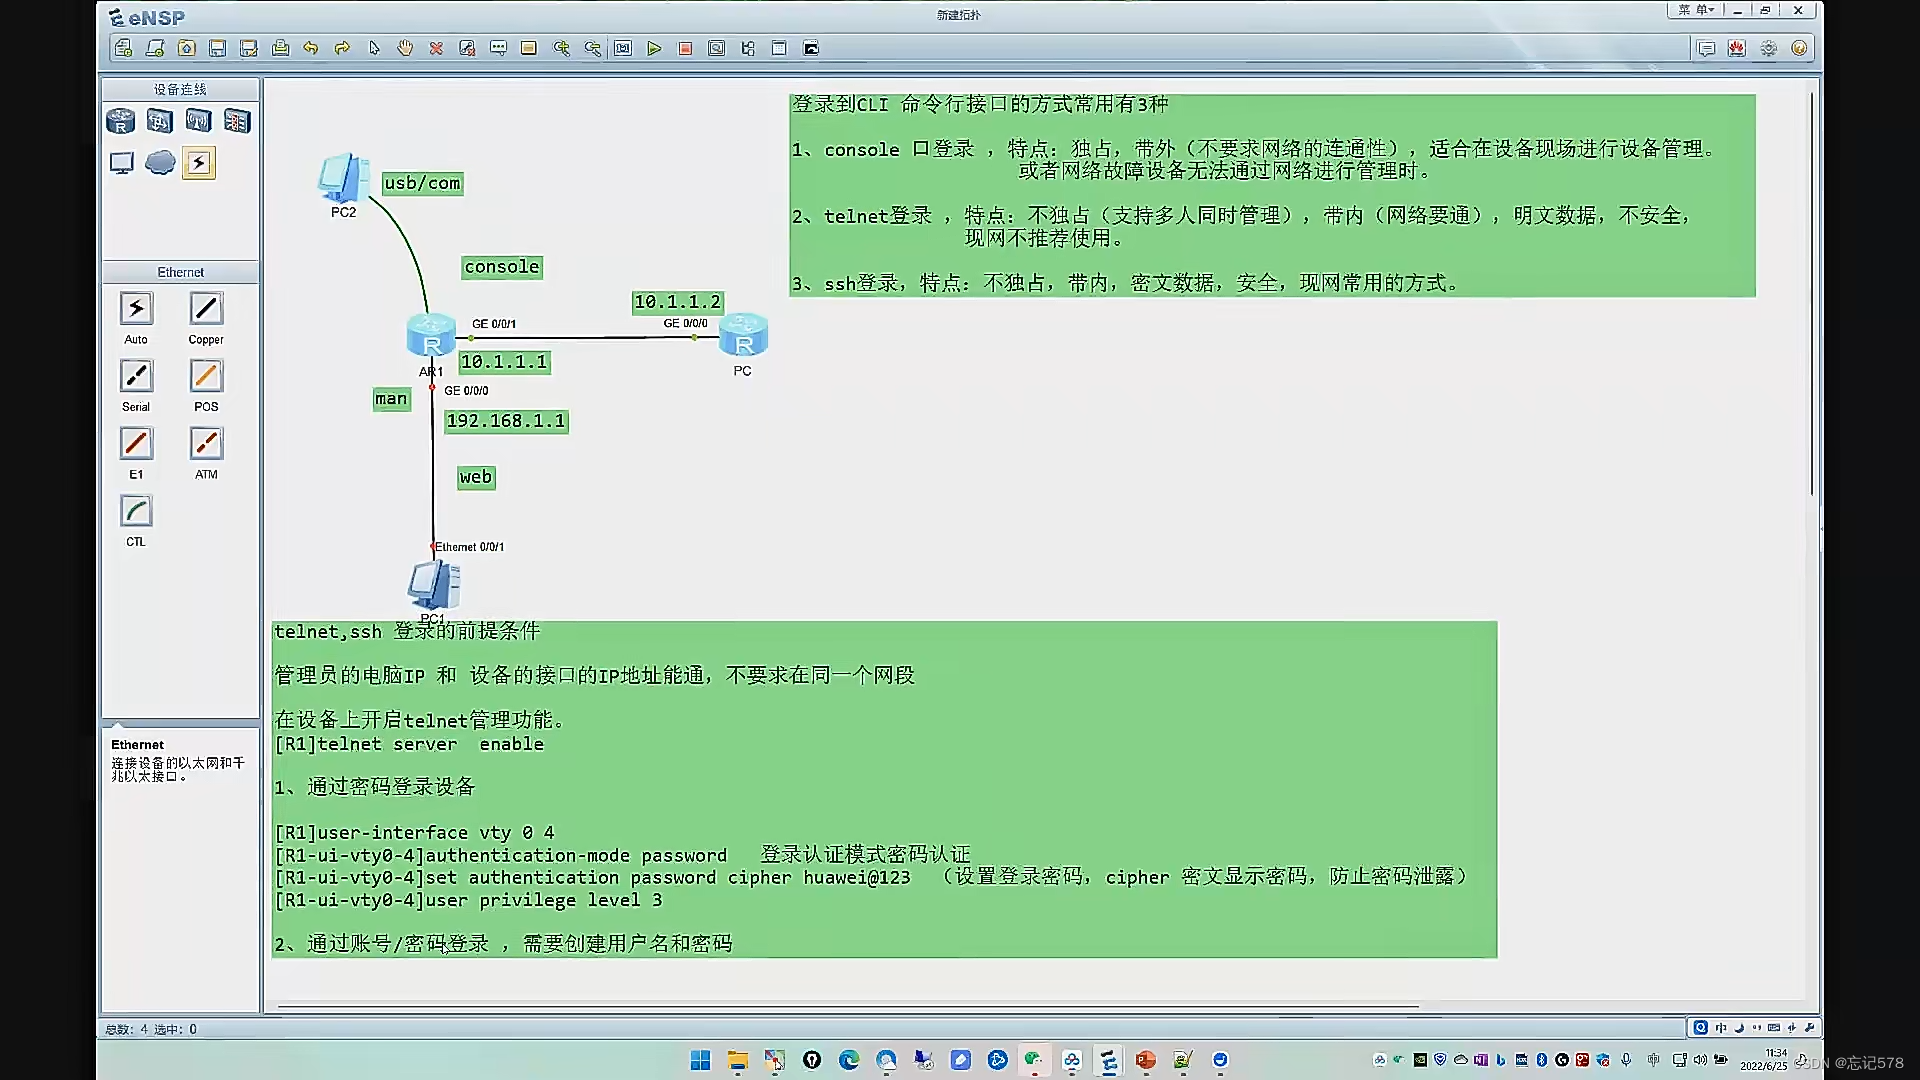Screen dimensions: 1920x1080
Task: Select the hand pan tool
Action: (405, 48)
